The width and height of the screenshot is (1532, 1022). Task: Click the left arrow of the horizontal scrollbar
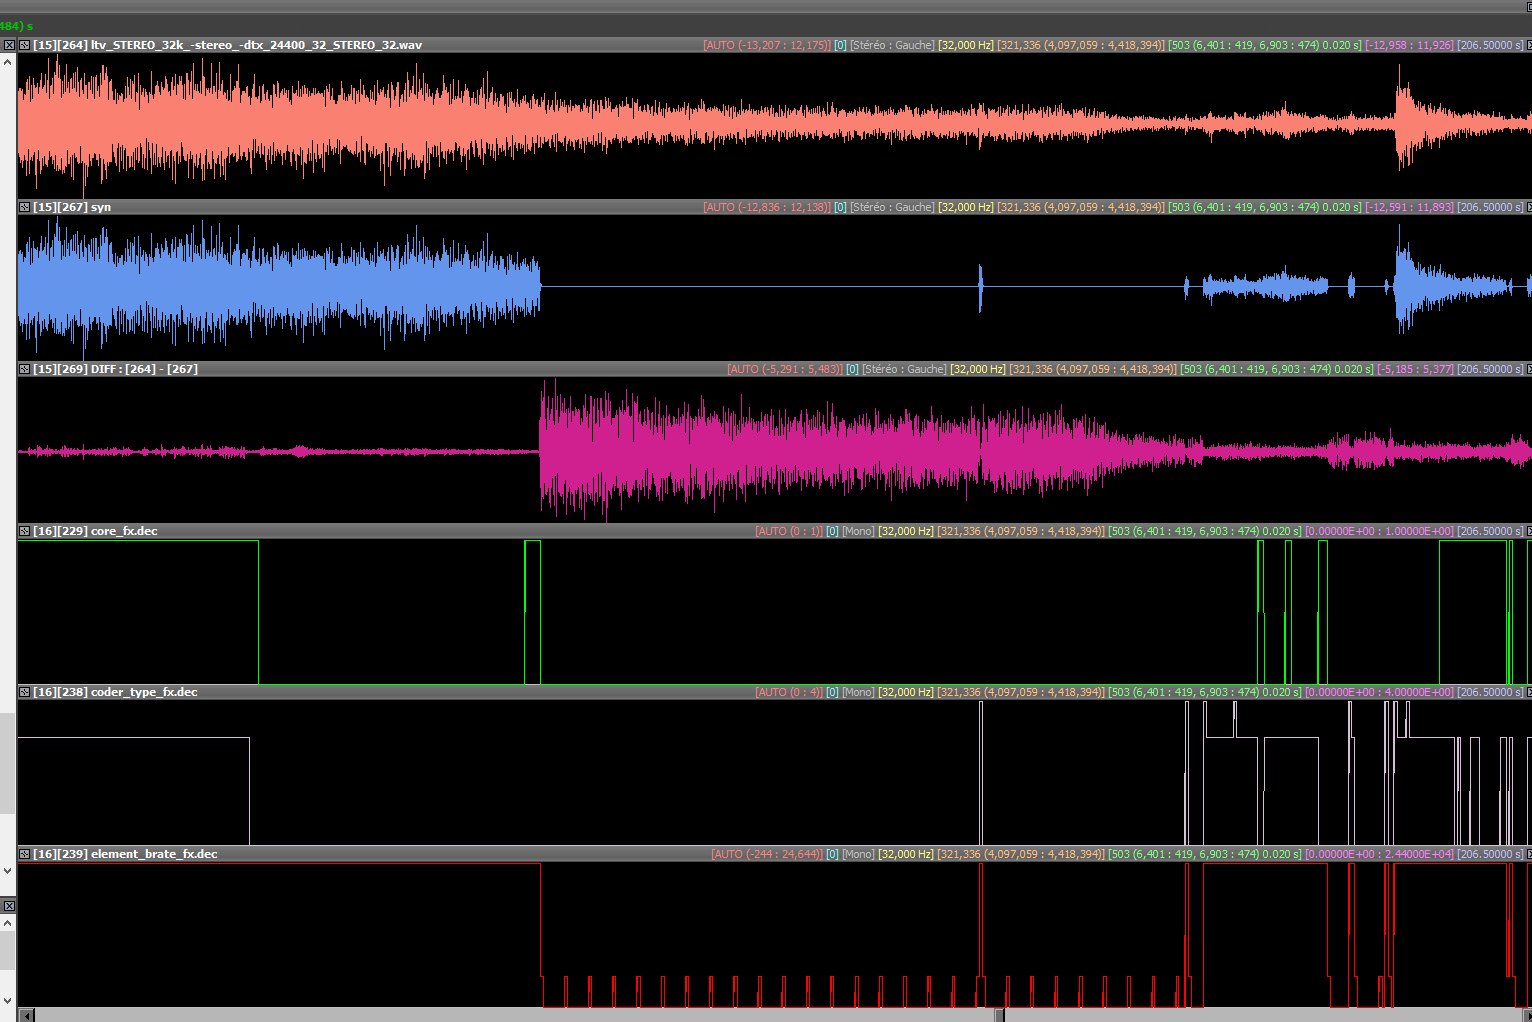tap(27, 1015)
